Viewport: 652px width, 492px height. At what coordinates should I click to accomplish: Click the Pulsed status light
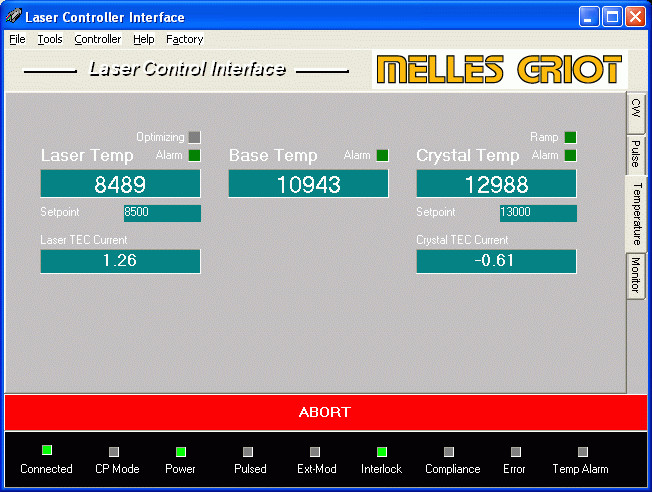[x=248, y=452]
